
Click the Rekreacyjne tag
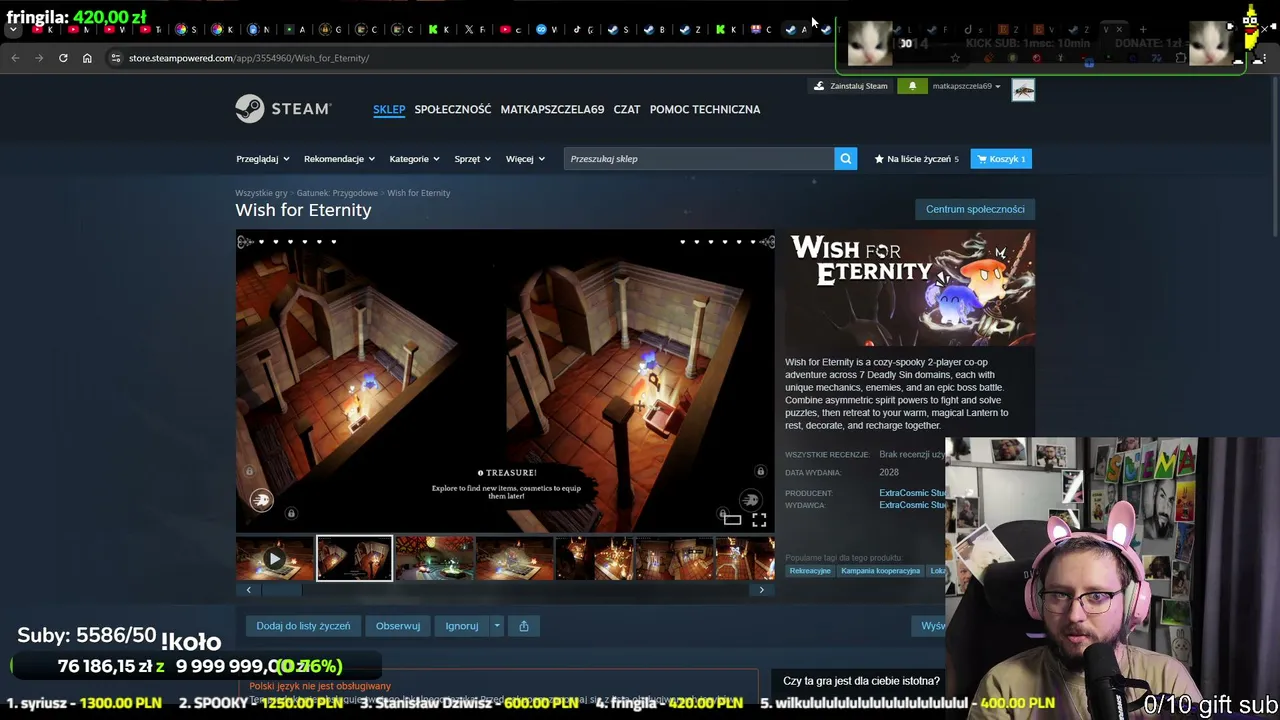810,571
